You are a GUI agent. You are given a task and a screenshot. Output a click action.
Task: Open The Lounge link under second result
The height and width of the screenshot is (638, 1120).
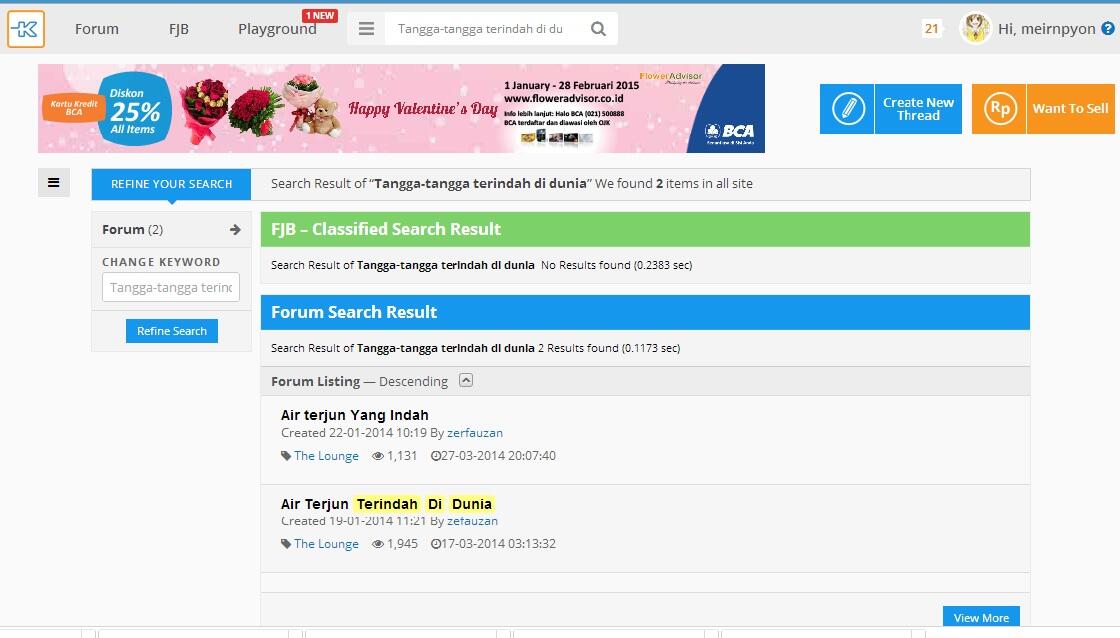326,544
